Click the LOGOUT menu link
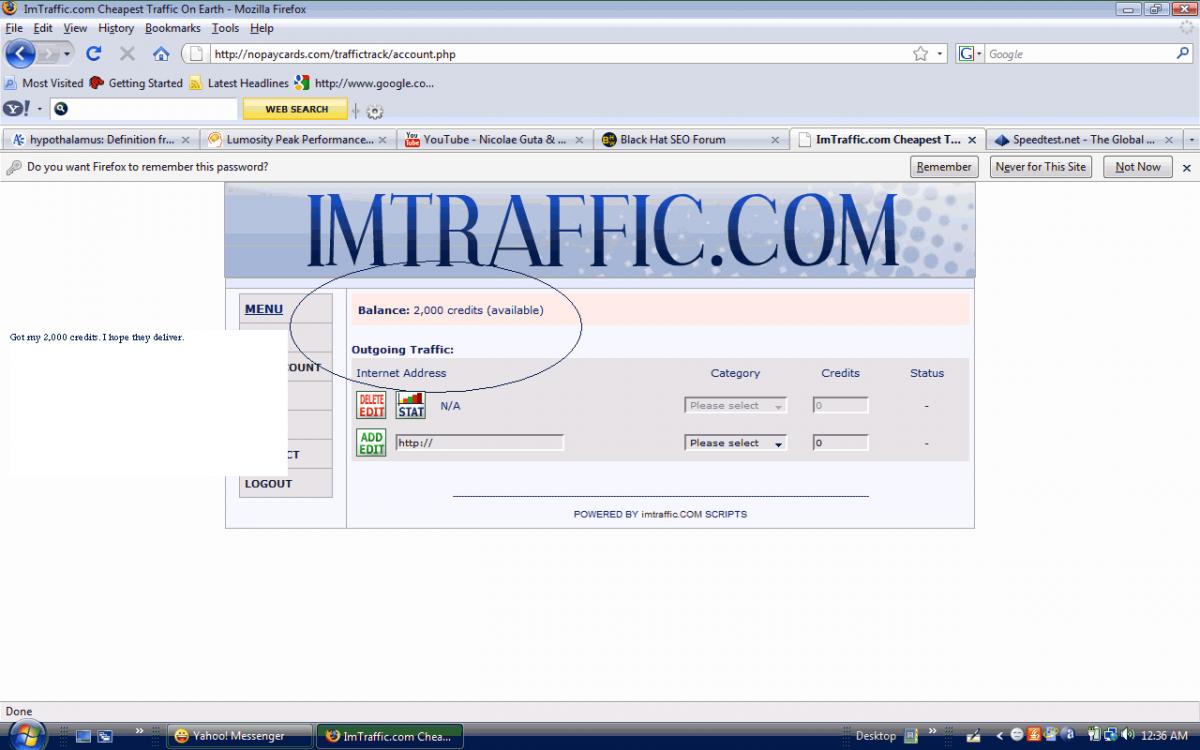The width and height of the screenshot is (1200, 750). tap(268, 484)
